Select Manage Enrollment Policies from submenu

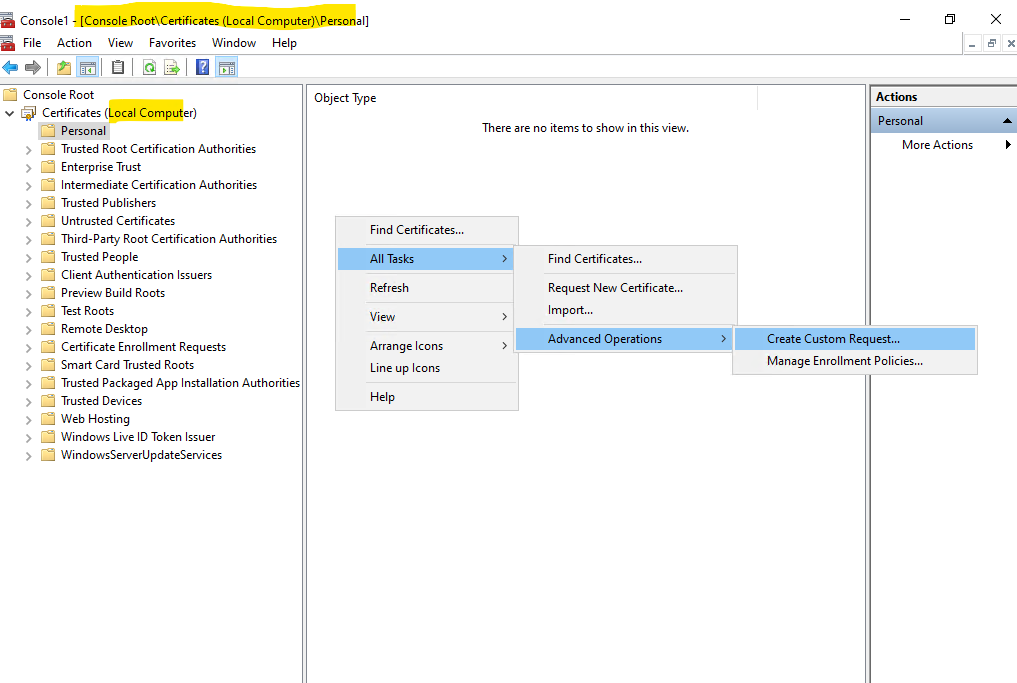tap(855, 361)
